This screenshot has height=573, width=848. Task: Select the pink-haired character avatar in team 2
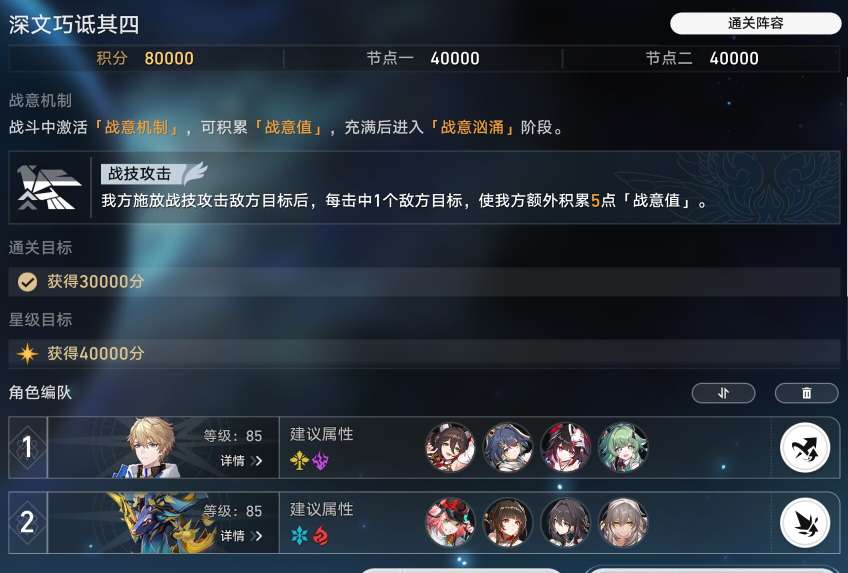tap(450, 522)
